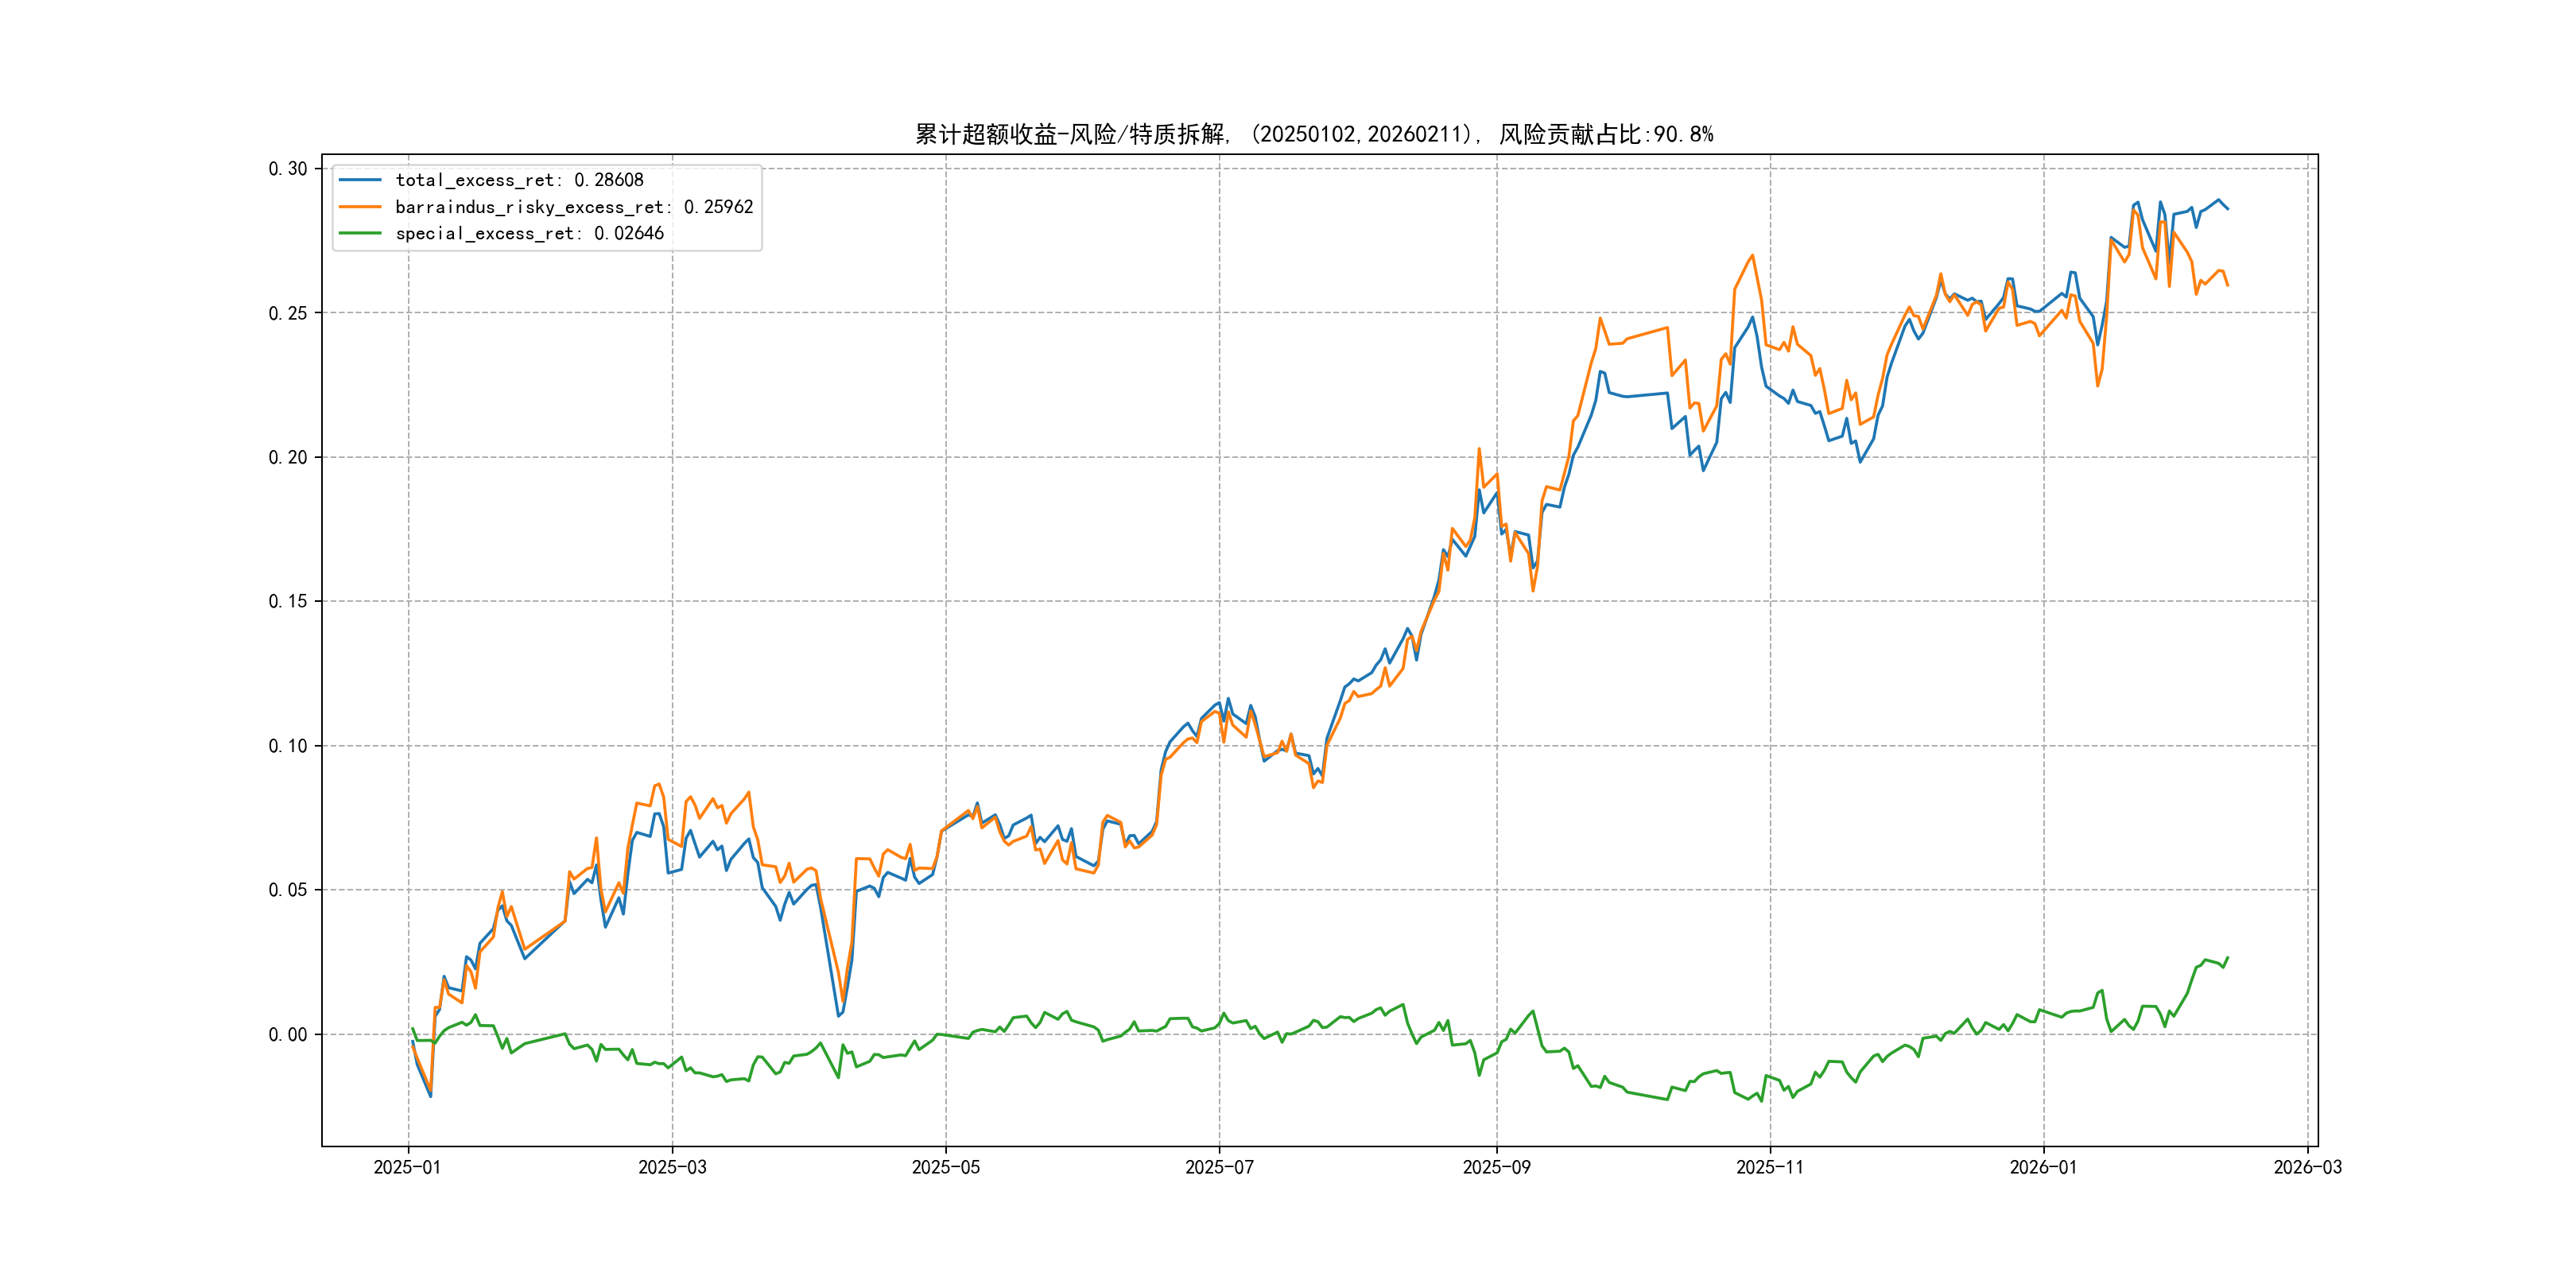The height and width of the screenshot is (1288, 2576).
Task: Select the total_excess_ret: 0.28608 legend label
Action: click(x=519, y=180)
